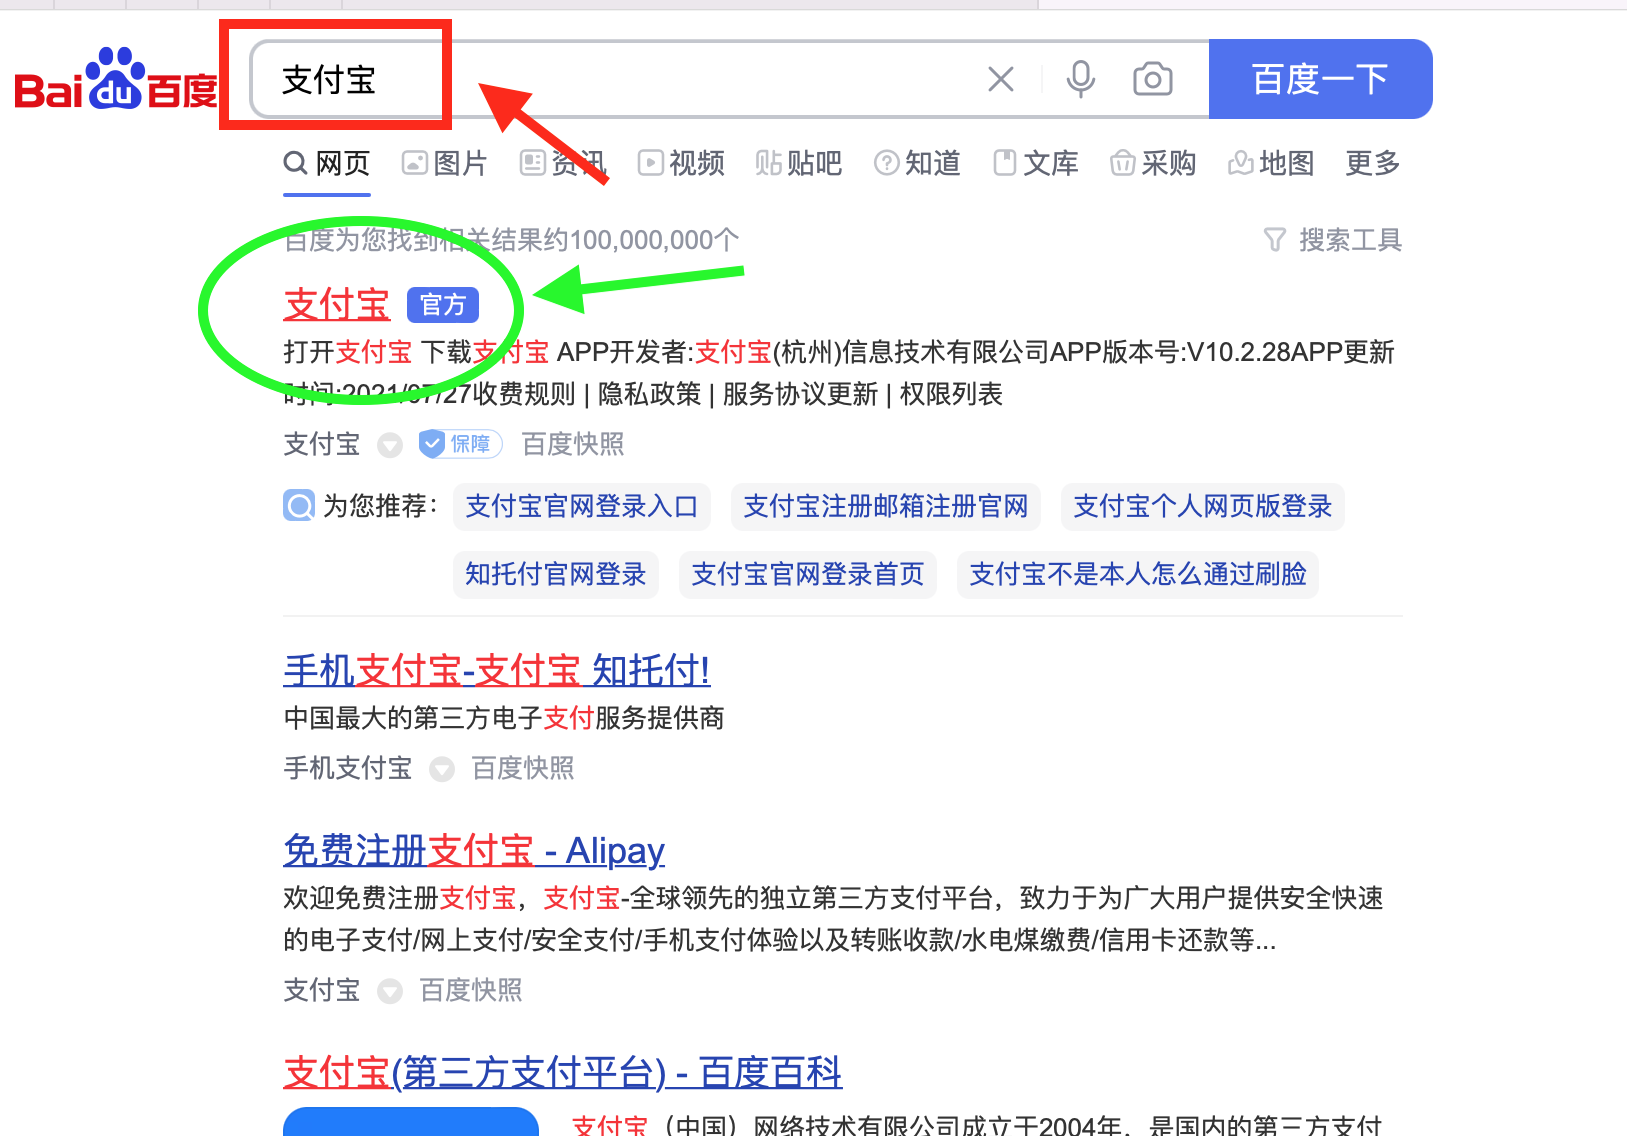Click the 保障 shield badge
Screen dimensions: 1627x1136
click(x=460, y=444)
